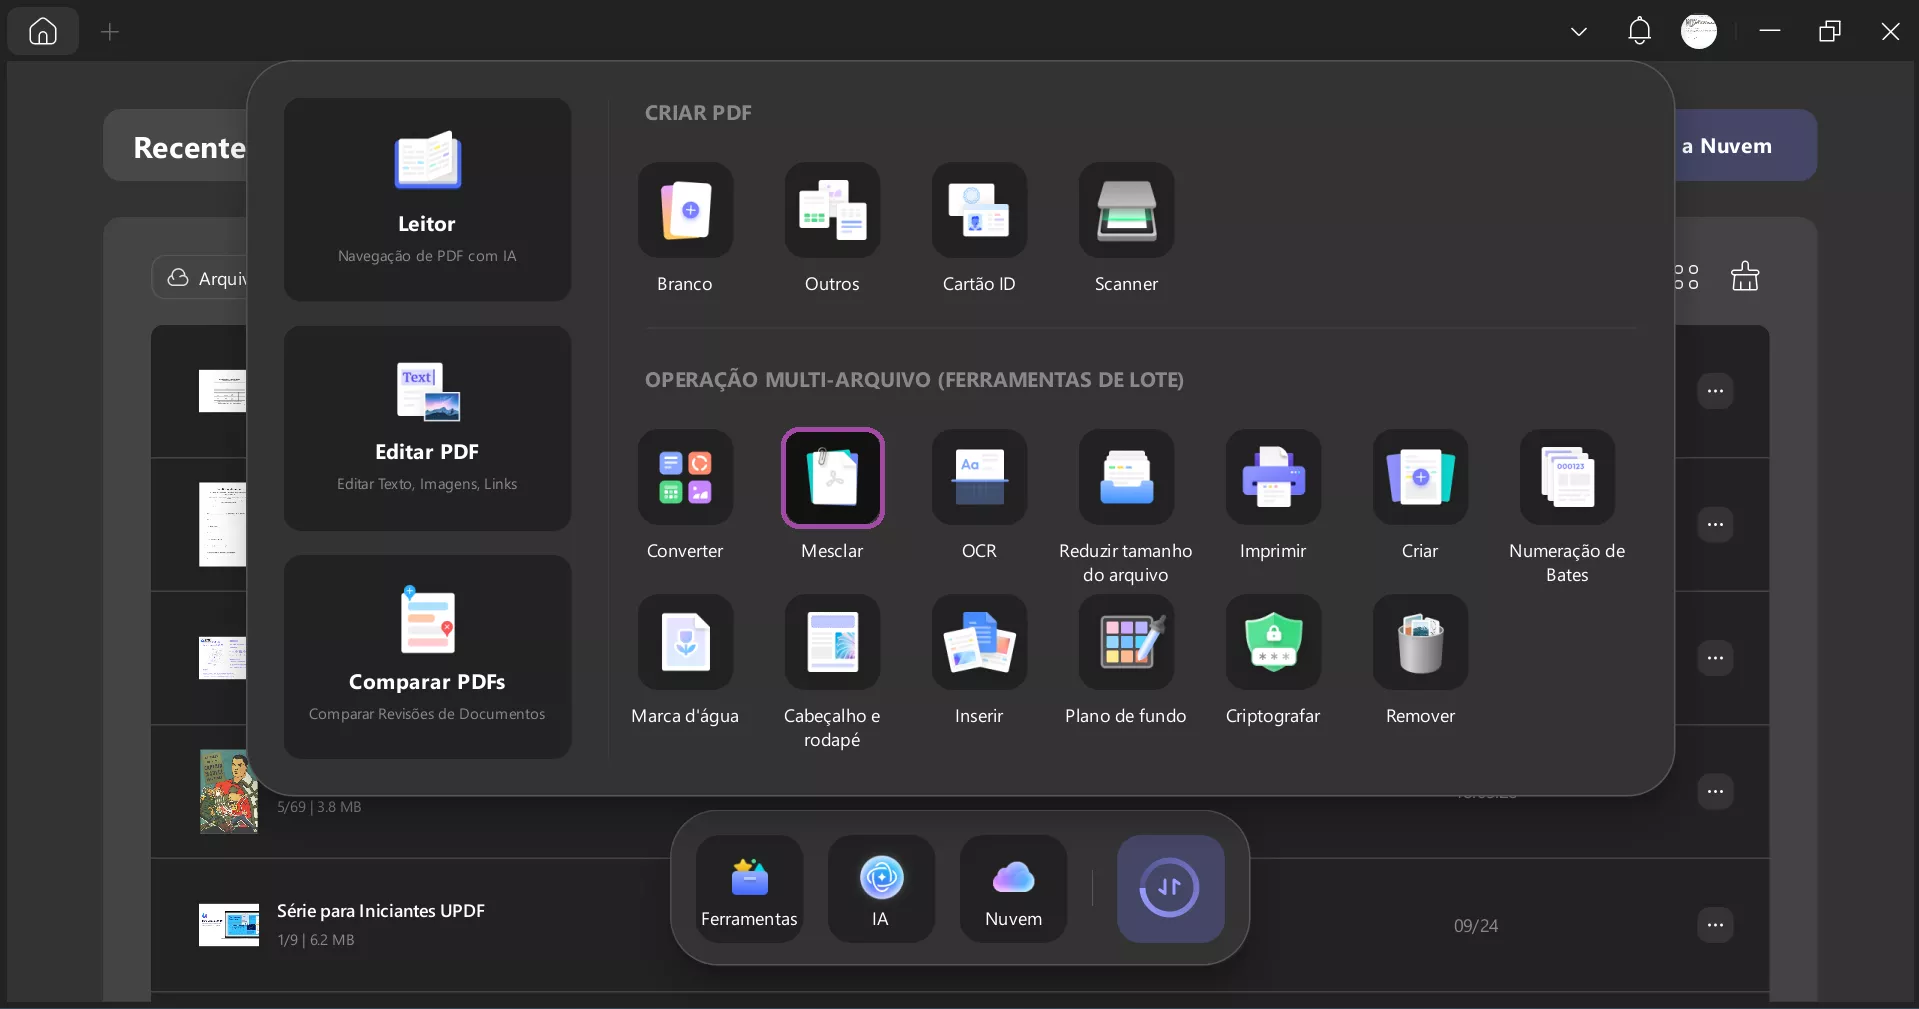Open the Leitor PDF navigation card
The height and width of the screenshot is (1009, 1919).
[x=427, y=199]
